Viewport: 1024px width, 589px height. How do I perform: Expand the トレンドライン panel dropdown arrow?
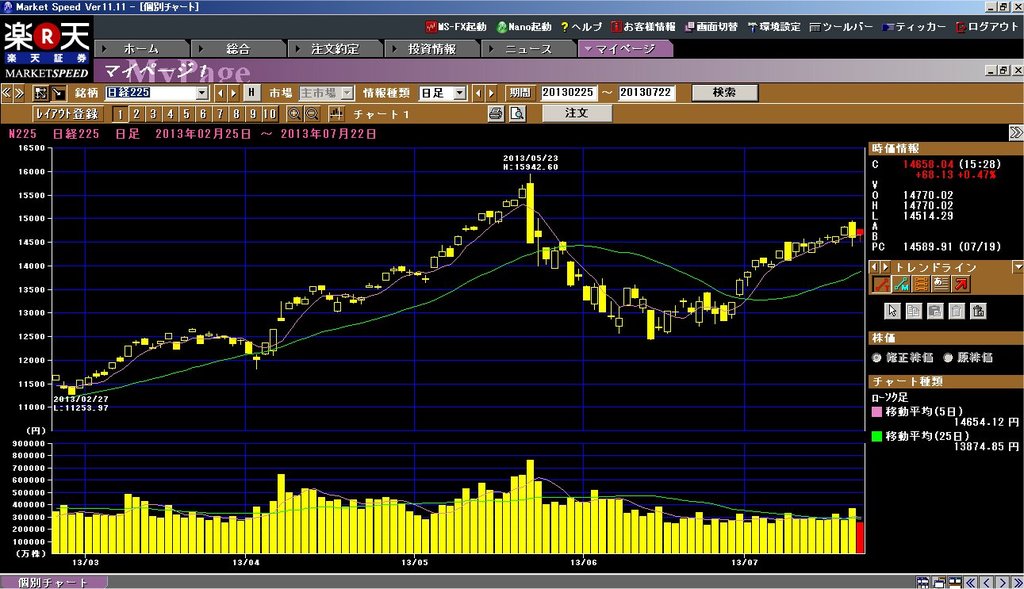click(x=1016, y=267)
